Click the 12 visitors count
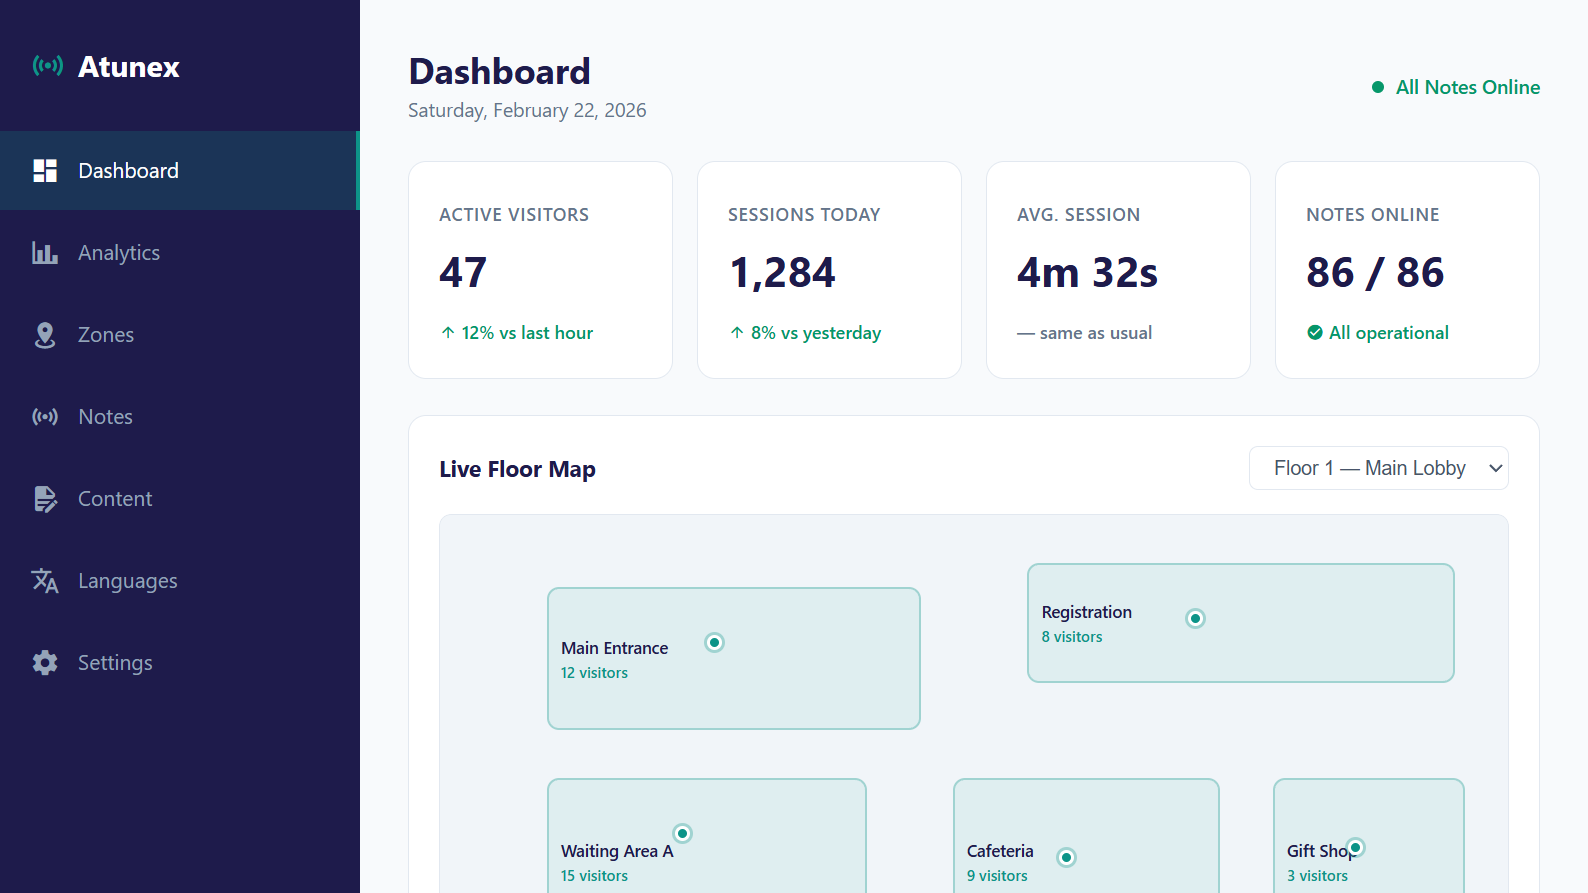 (594, 673)
